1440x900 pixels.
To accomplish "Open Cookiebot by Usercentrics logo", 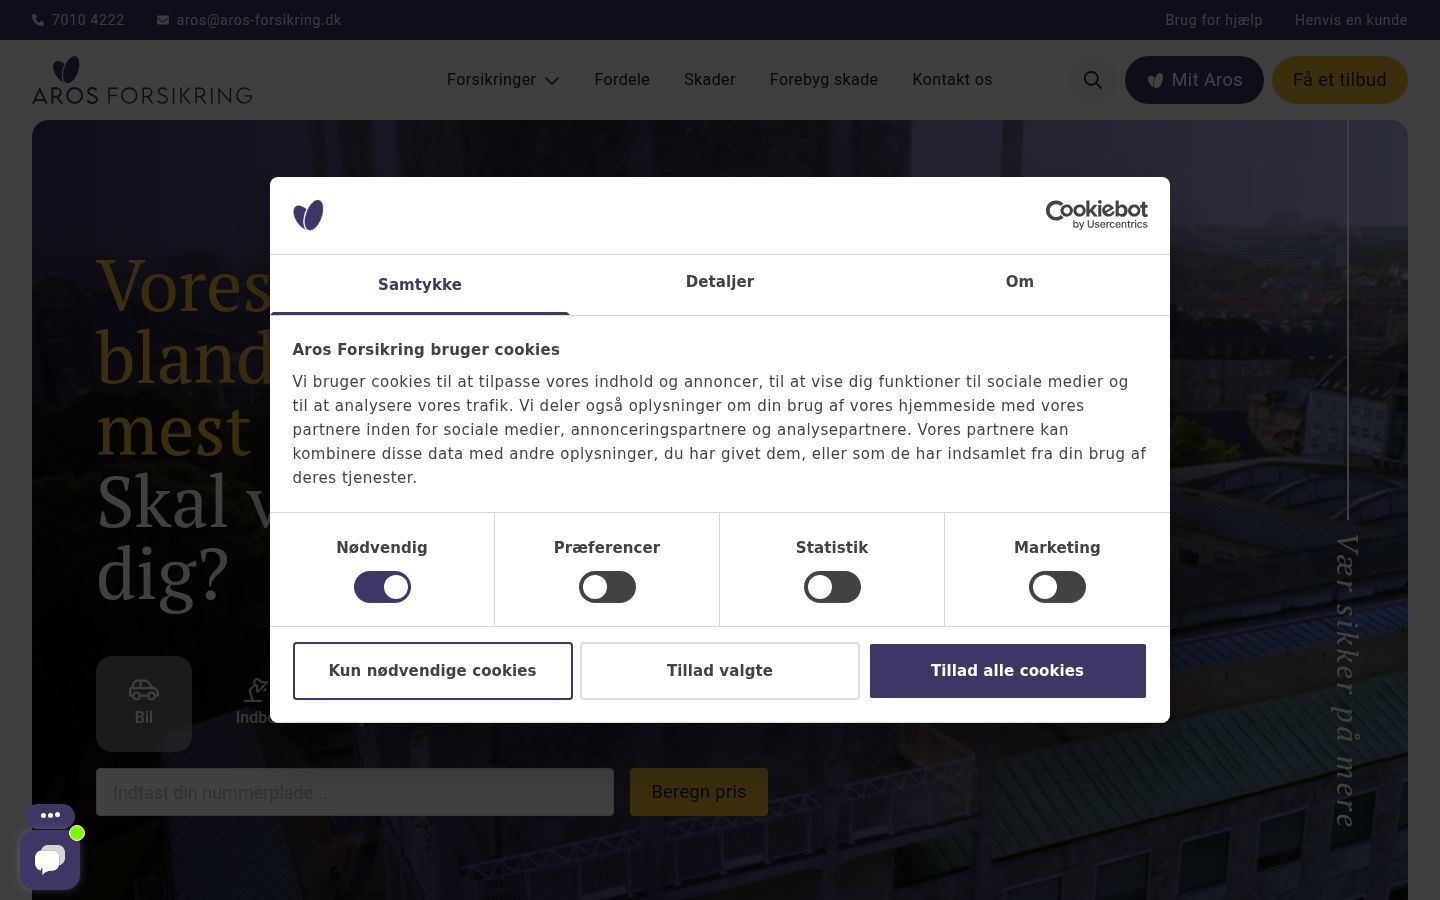I will click(1096, 214).
